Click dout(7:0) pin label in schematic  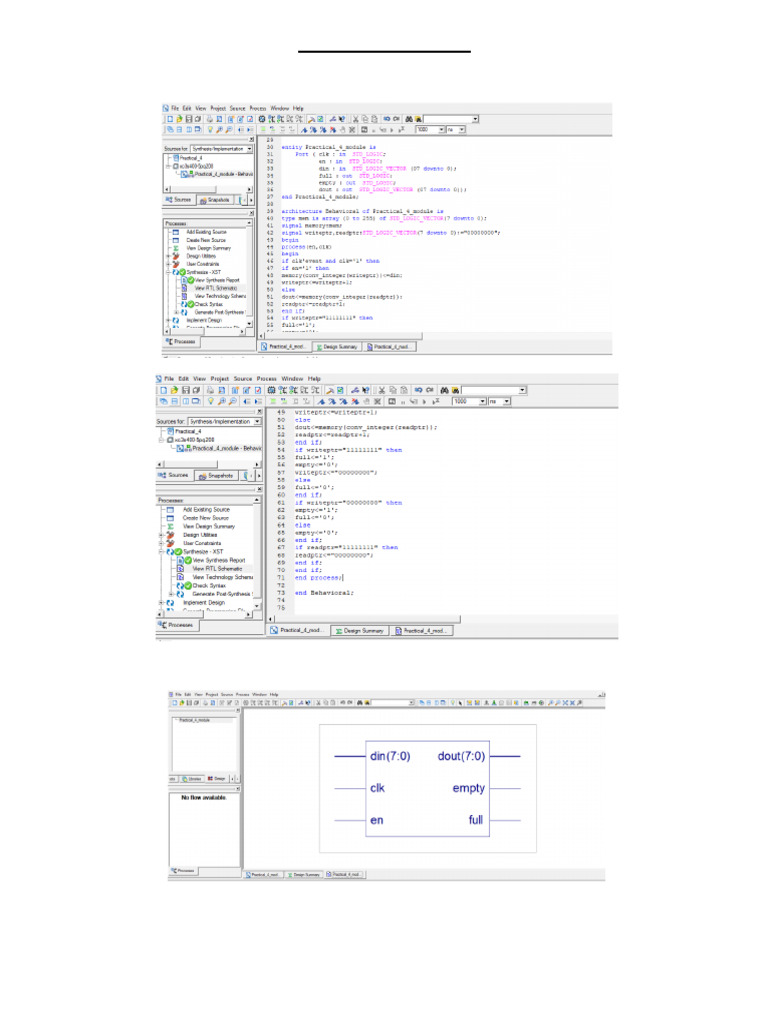point(461,756)
